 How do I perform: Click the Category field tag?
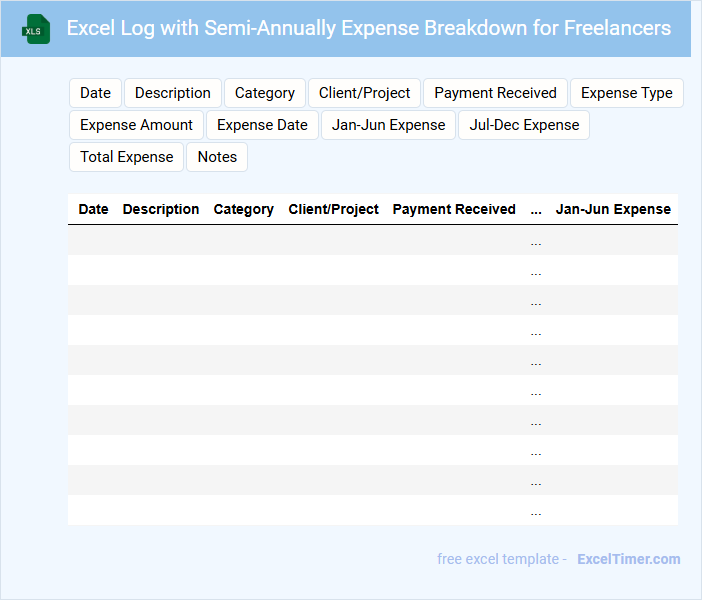(265, 93)
